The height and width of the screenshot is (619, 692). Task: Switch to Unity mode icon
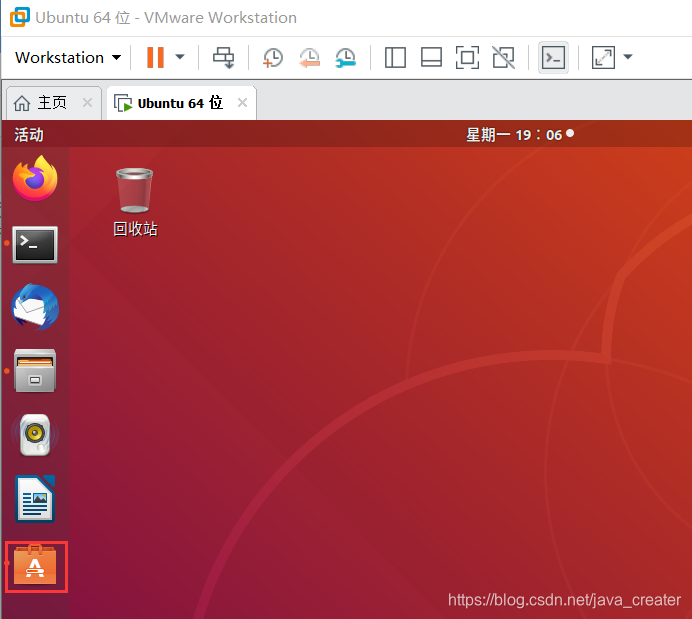tap(504, 57)
